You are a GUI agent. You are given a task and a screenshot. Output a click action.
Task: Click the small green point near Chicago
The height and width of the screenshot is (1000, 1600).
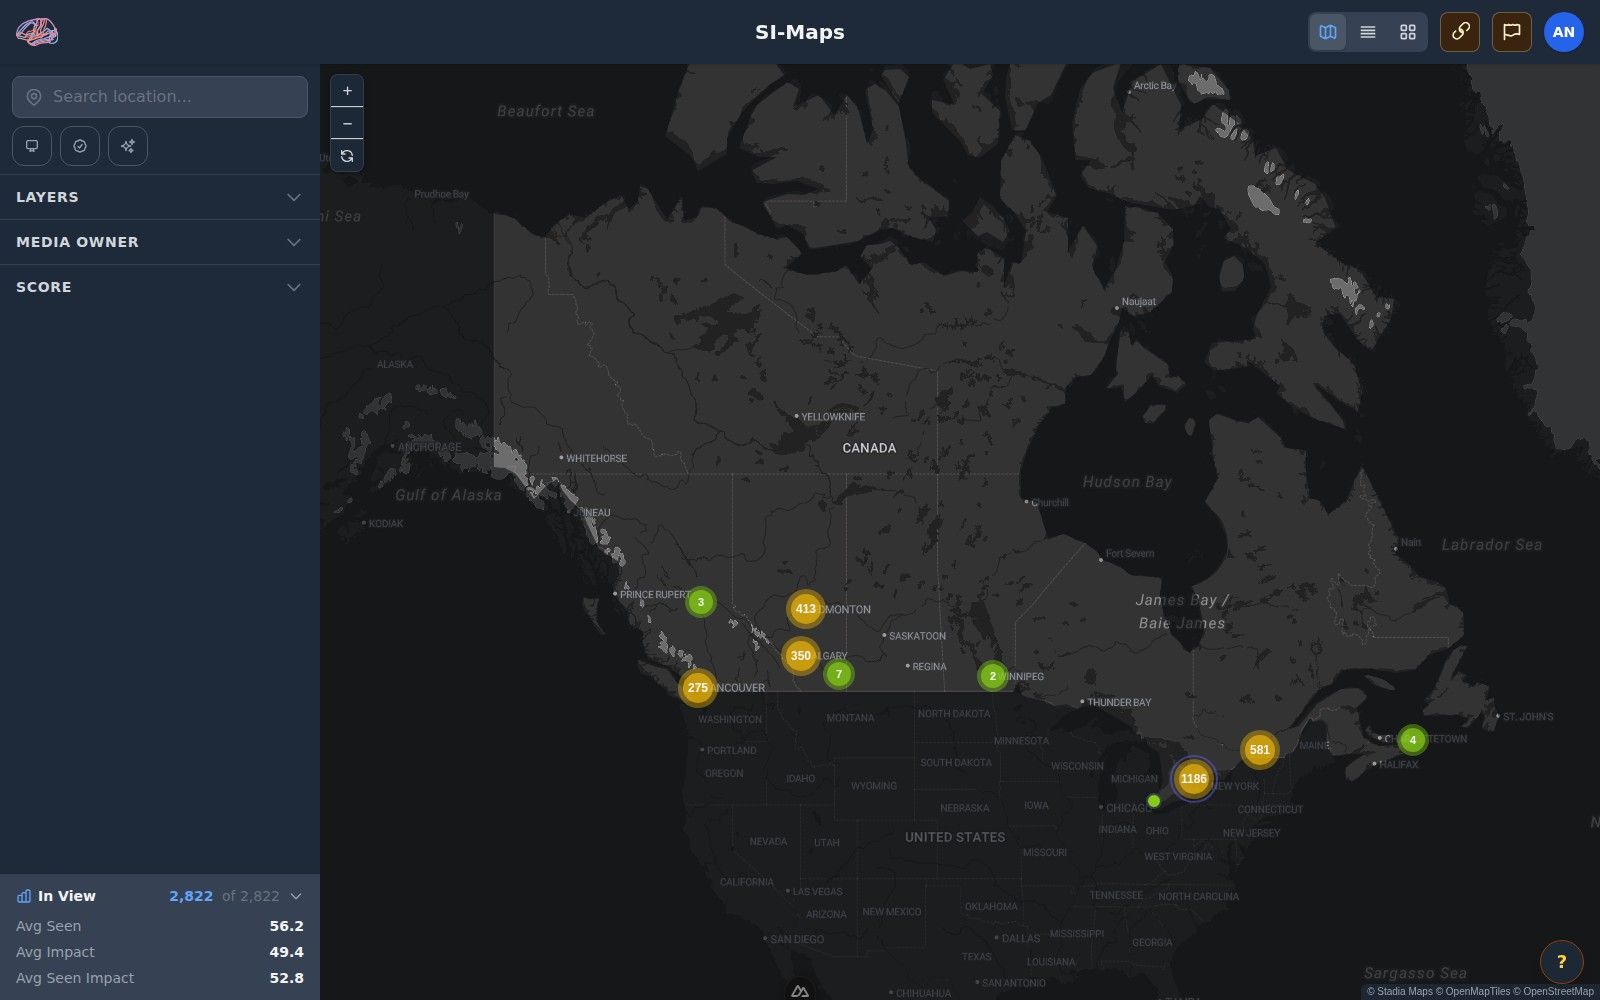point(1154,801)
